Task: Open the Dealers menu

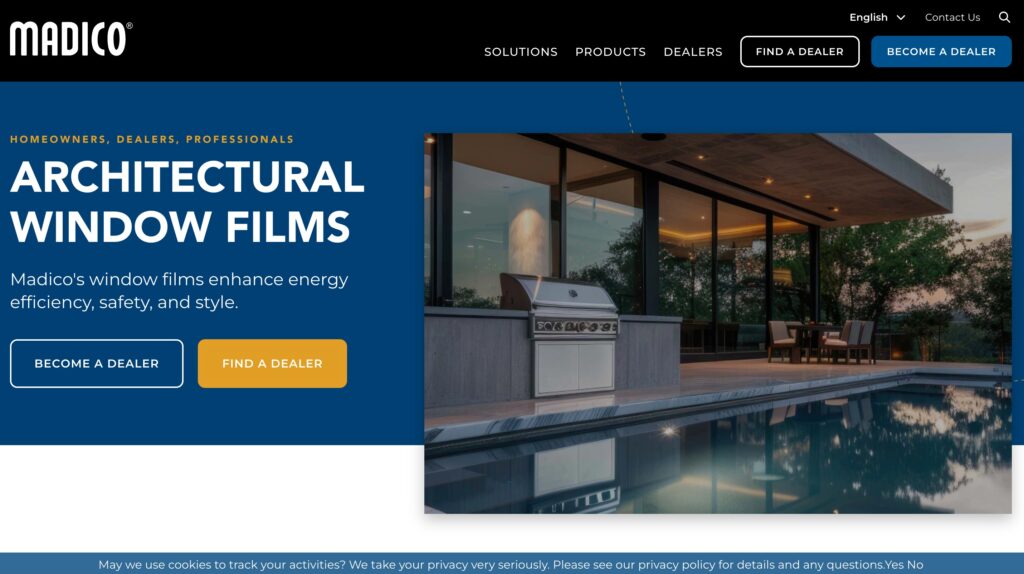Action: (693, 52)
